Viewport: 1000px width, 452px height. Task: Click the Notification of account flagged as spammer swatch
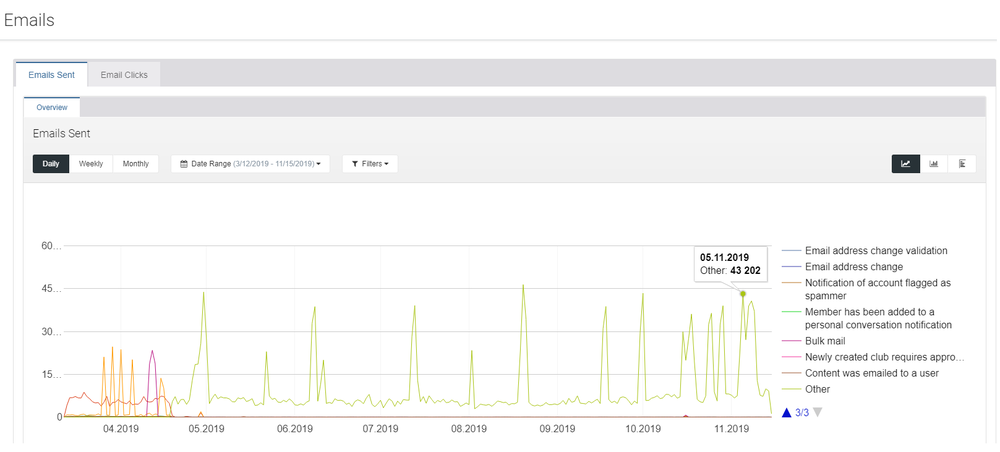tap(791, 283)
